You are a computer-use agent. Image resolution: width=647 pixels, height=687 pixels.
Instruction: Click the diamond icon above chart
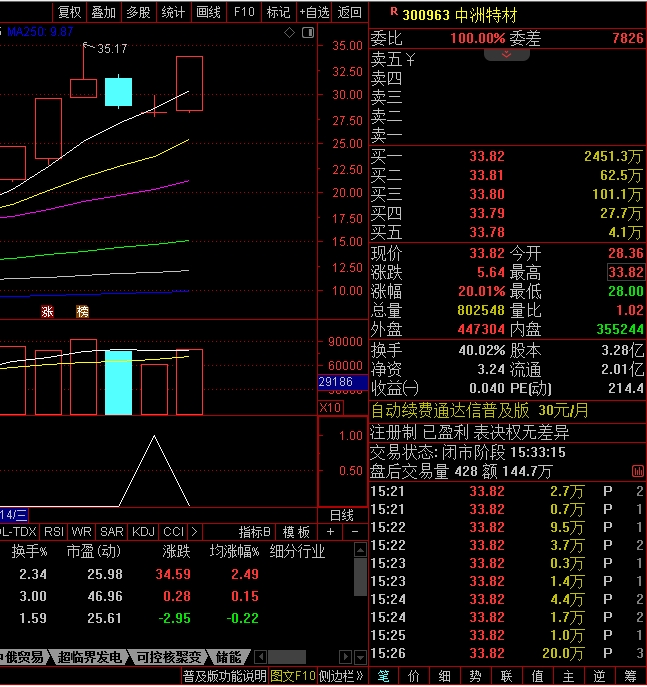290,32
